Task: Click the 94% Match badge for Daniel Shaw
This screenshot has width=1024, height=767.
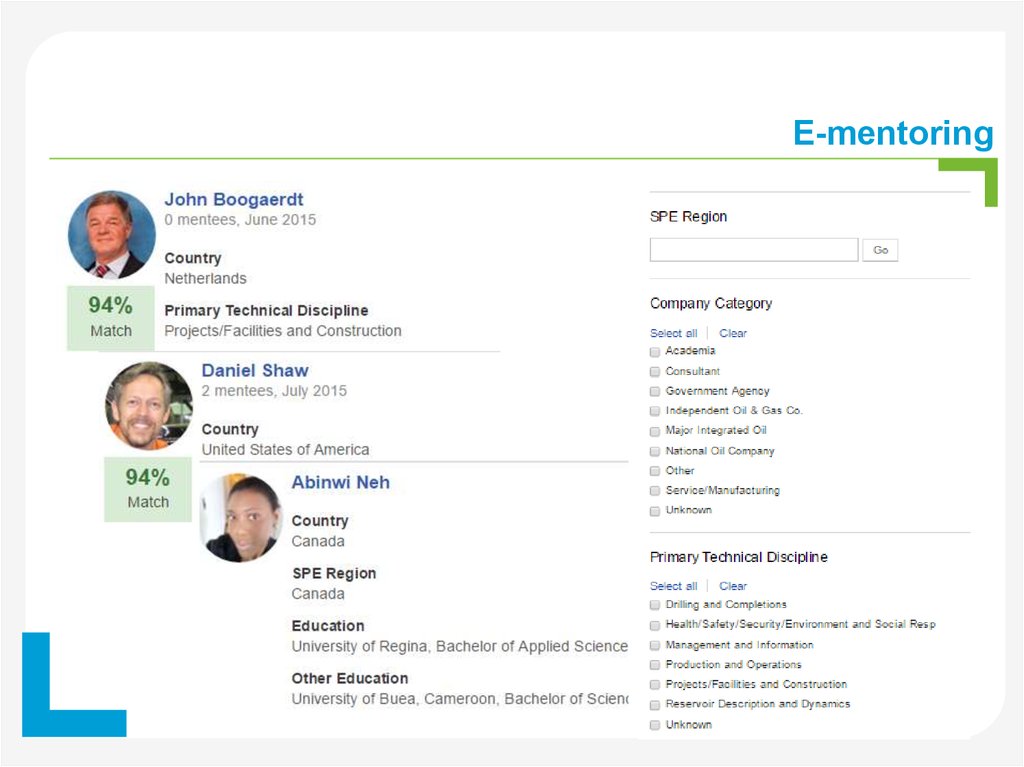Action: click(147, 489)
